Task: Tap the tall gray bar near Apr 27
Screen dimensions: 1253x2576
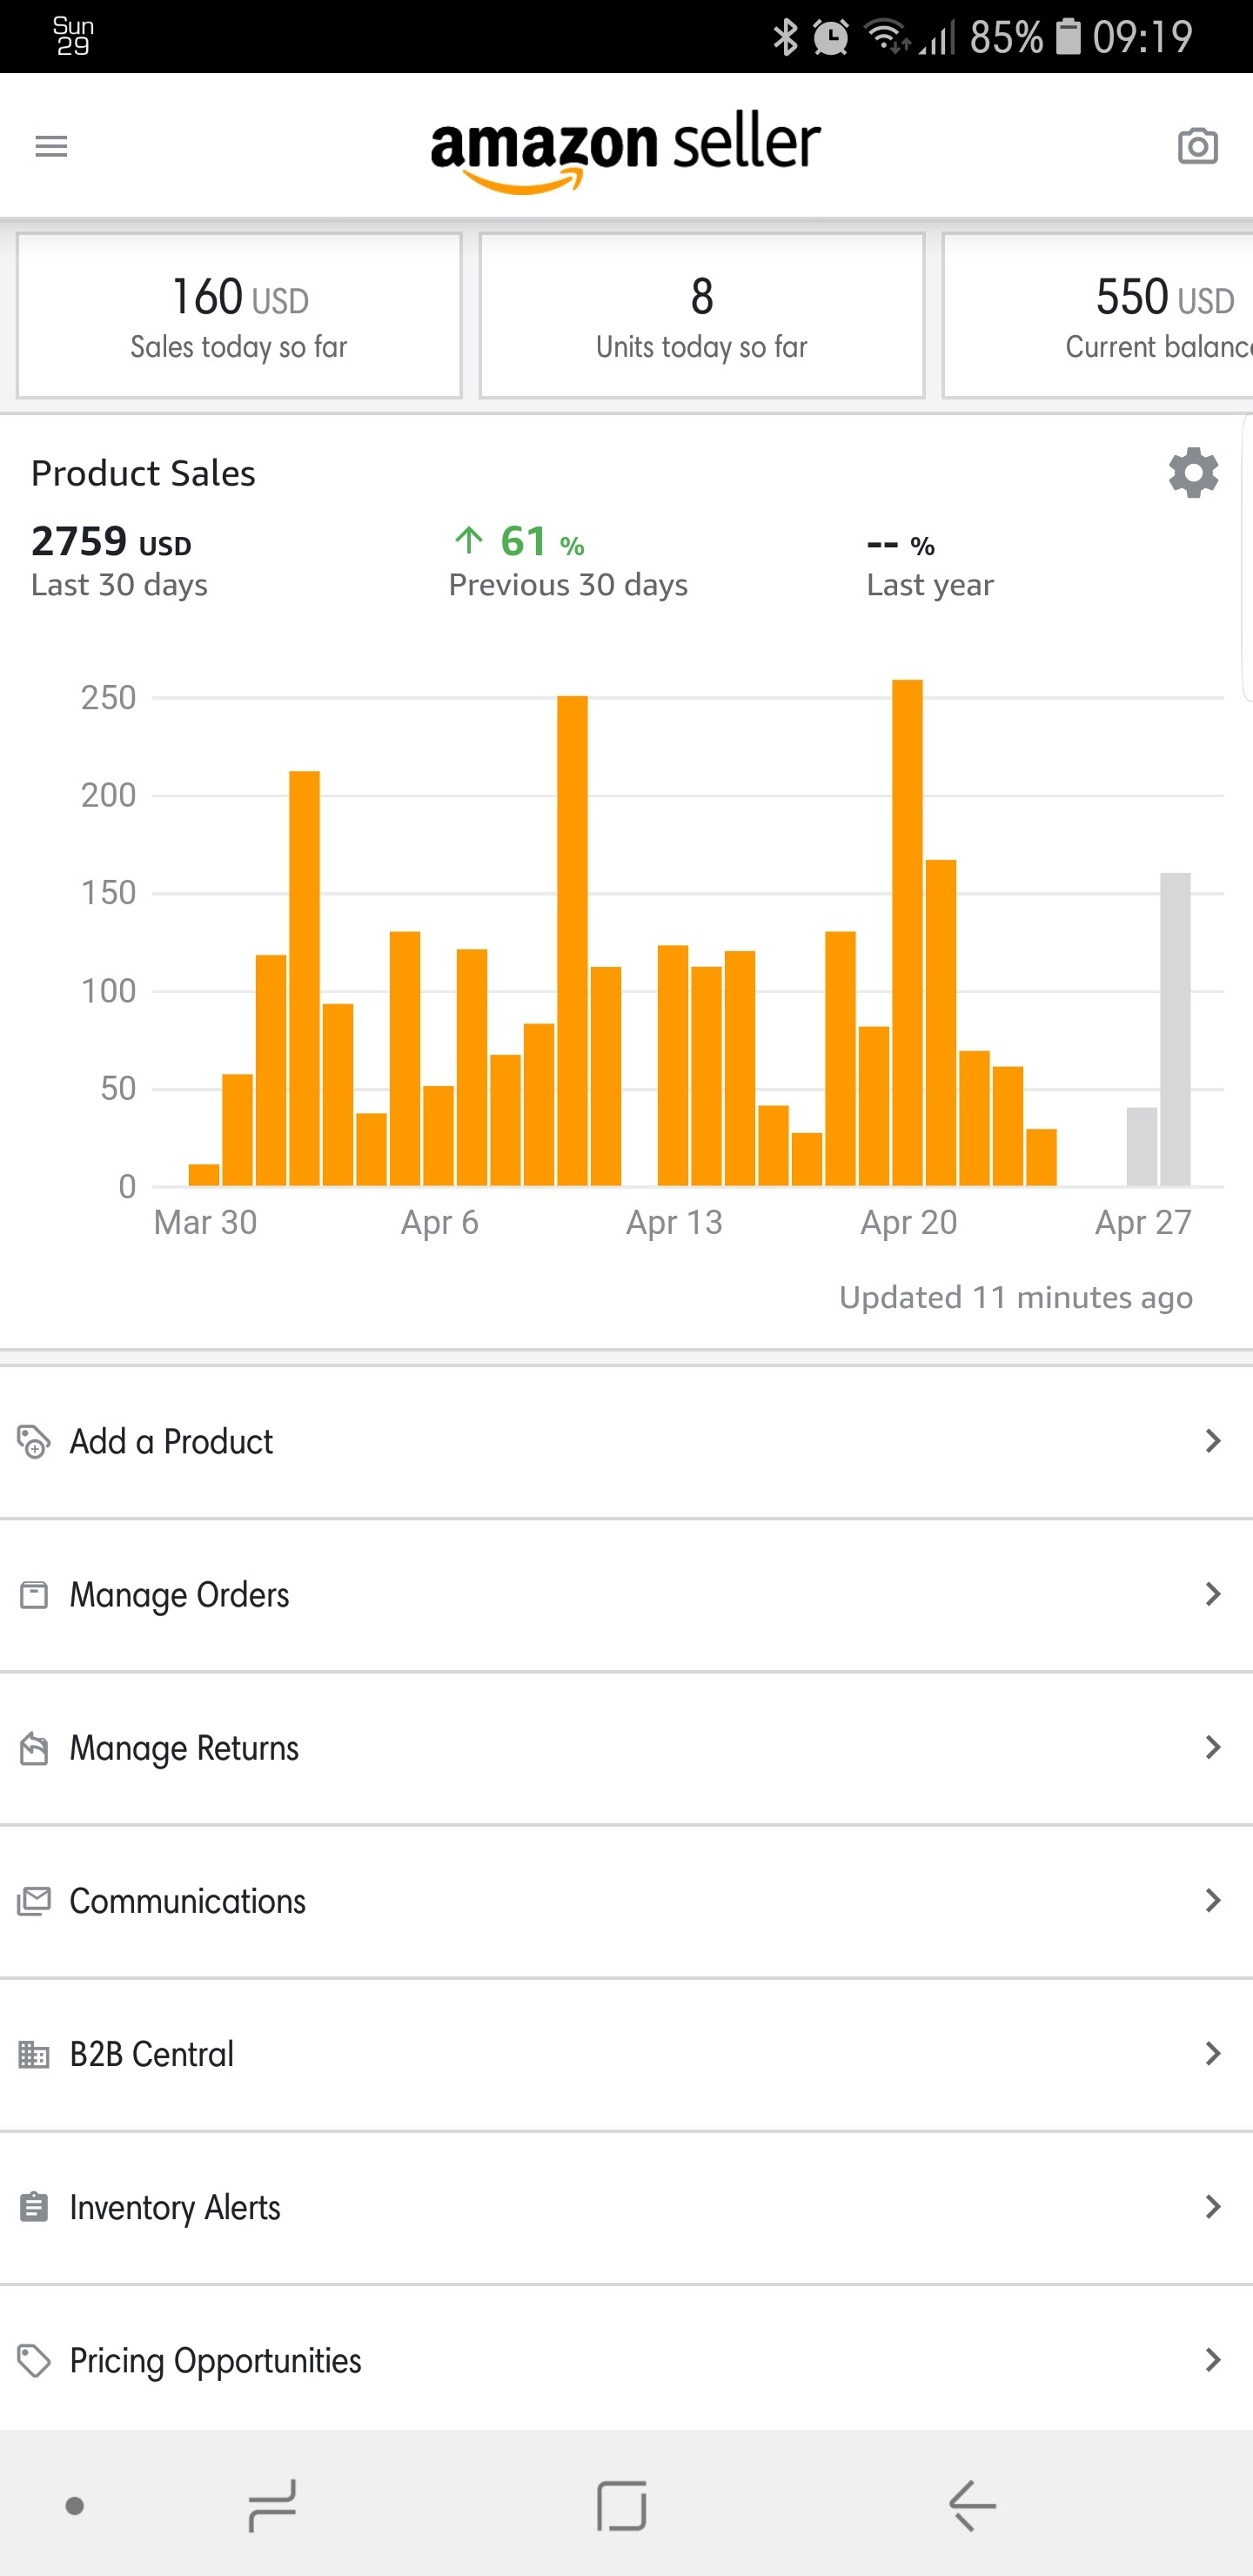Action: point(1175,1029)
